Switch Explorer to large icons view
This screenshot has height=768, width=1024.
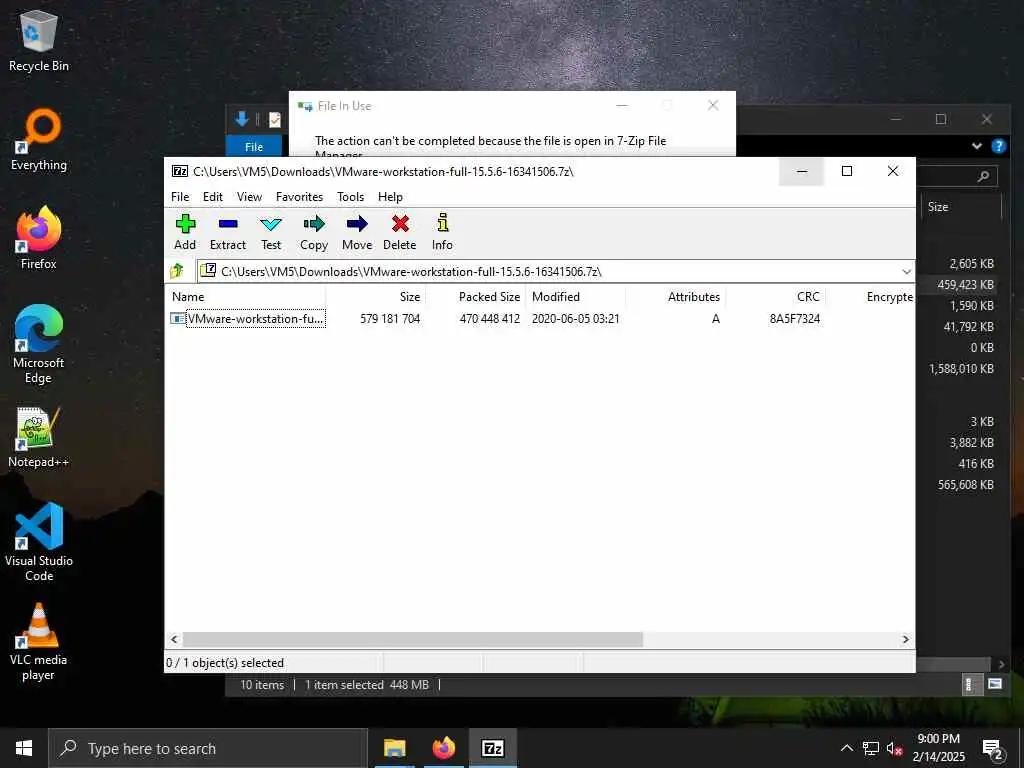995,684
